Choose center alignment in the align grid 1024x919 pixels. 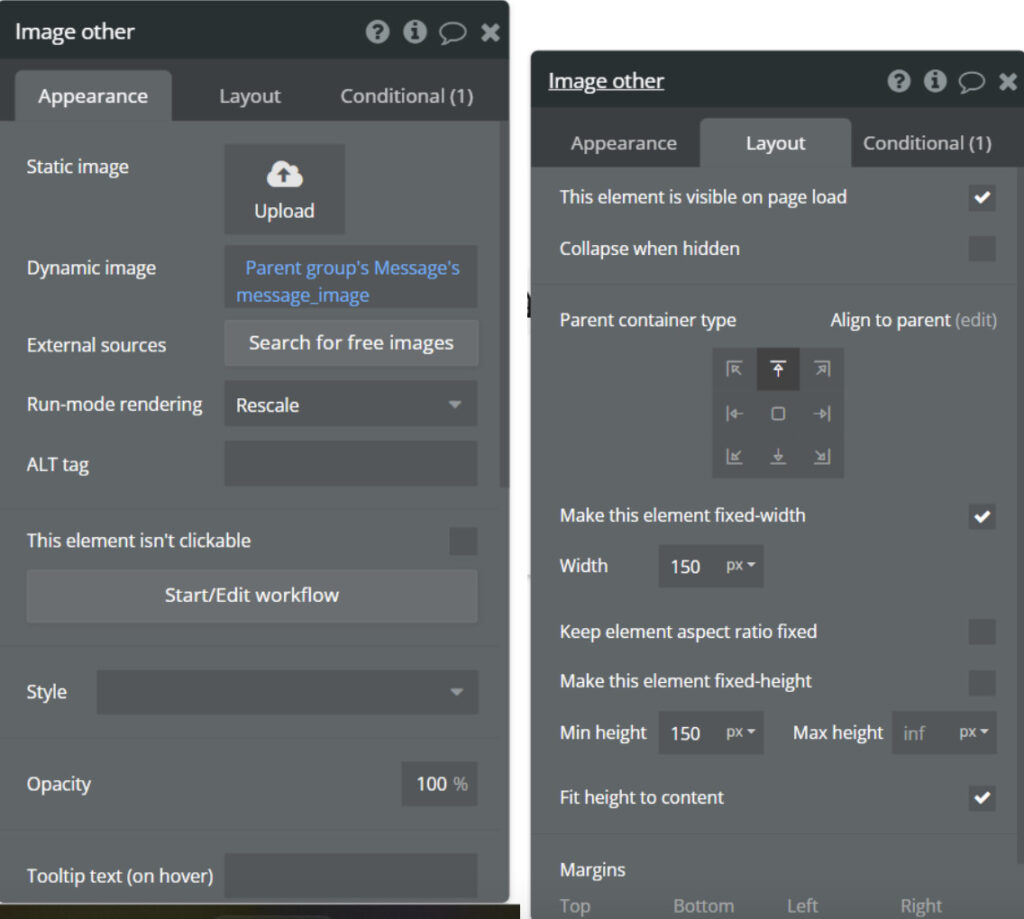click(x=778, y=414)
